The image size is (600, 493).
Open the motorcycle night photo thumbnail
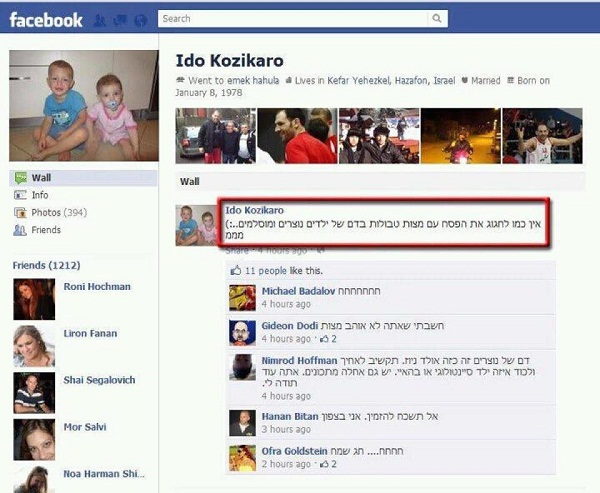point(461,136)
